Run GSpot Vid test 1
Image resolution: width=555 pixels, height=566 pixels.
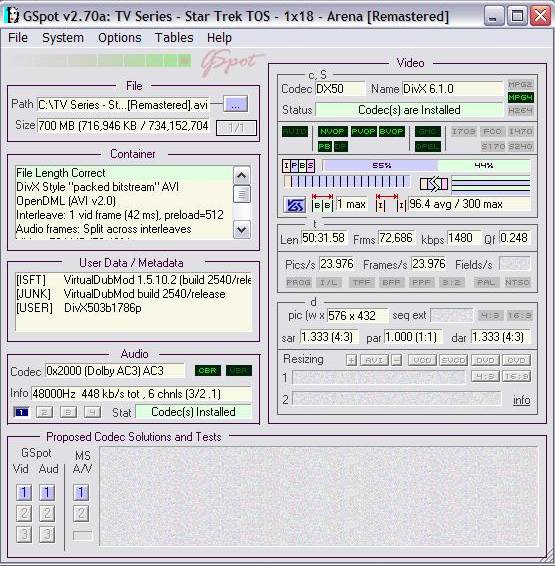(x=24, y=493)
